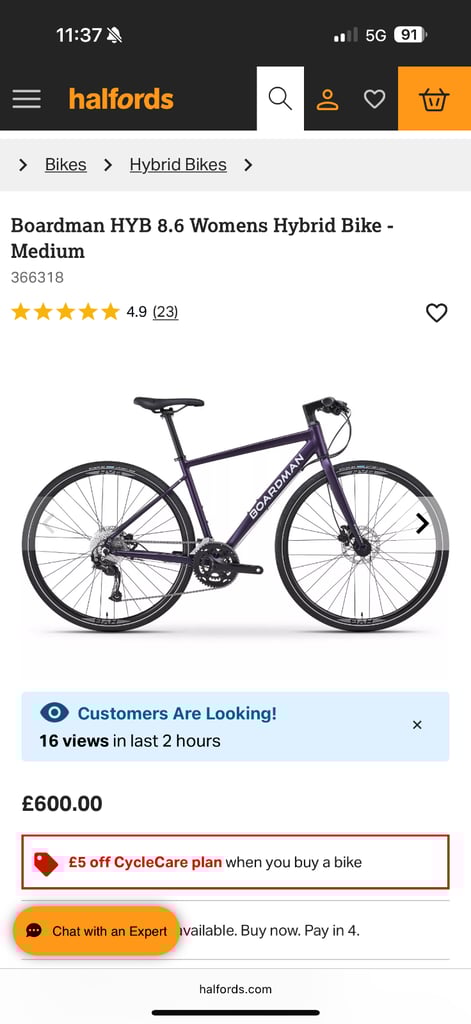Open wishlist heart in header
The width and height of the screenshot is (471, 1024).
pos(374,99)
